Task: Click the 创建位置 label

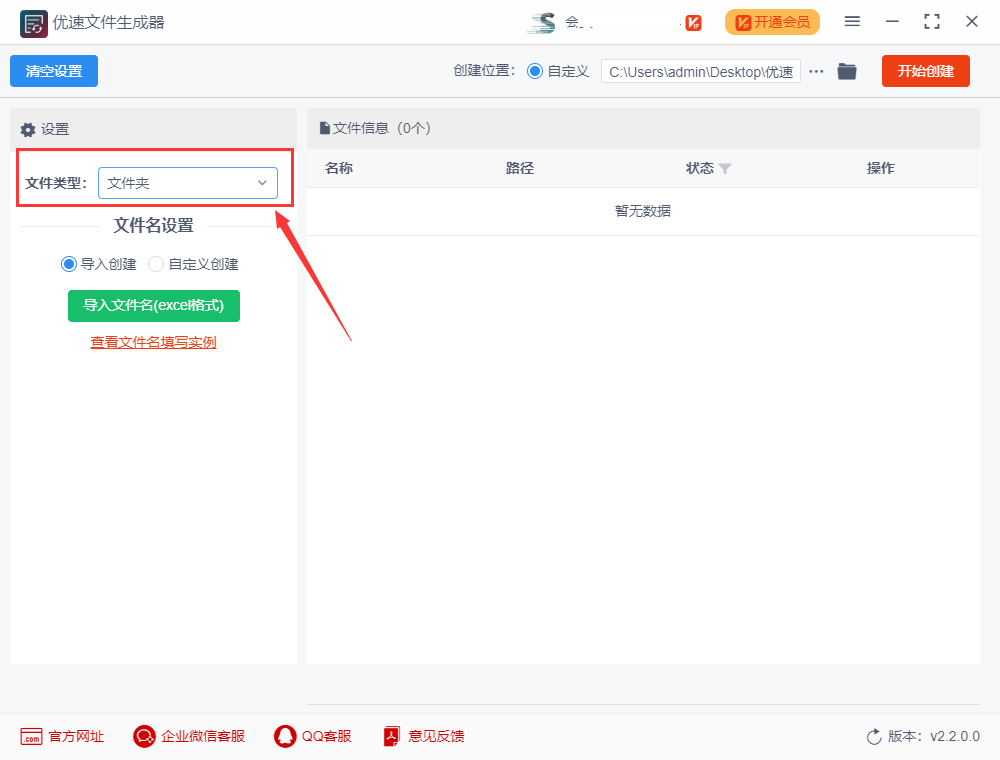Action: tap(484, 71)
